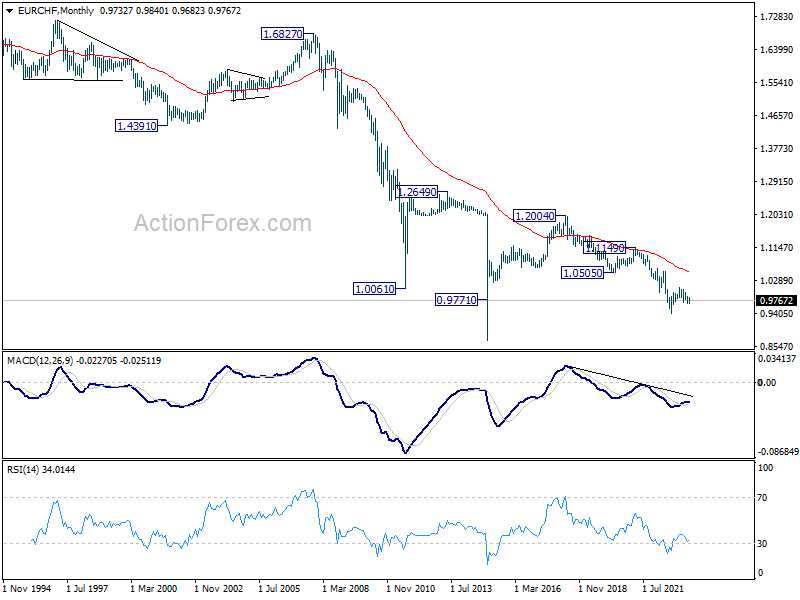
Task: Click the current price tag 0.97672
Action: click(x=776, y=301)
